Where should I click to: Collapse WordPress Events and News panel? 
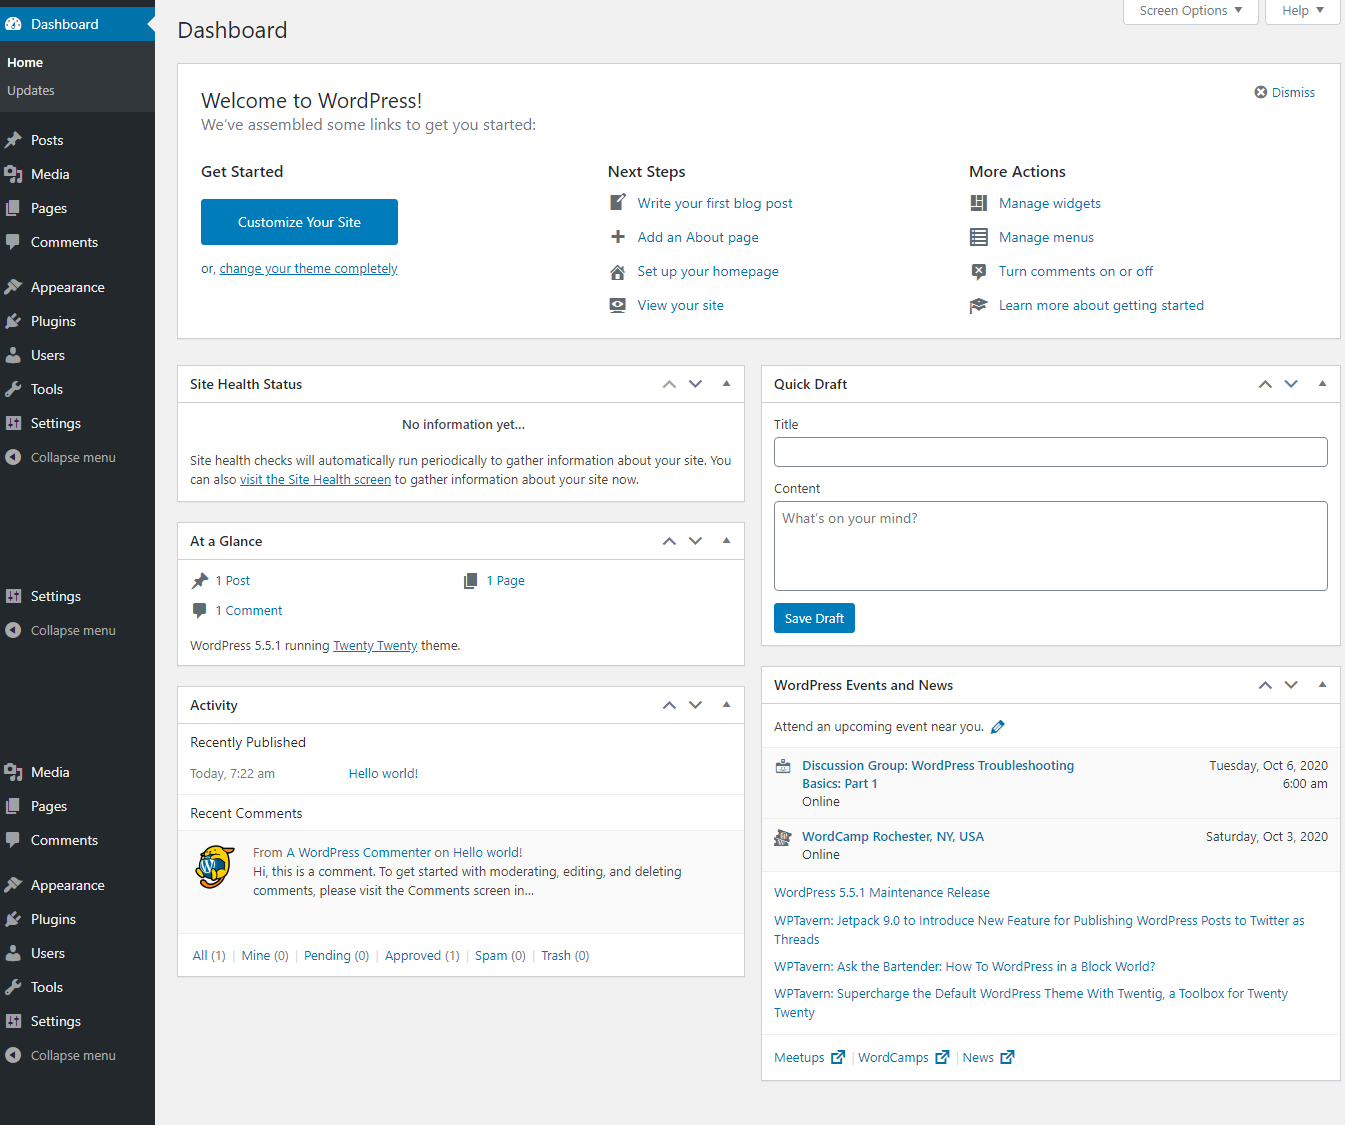pyautogui.click(x=1322, y=685)
